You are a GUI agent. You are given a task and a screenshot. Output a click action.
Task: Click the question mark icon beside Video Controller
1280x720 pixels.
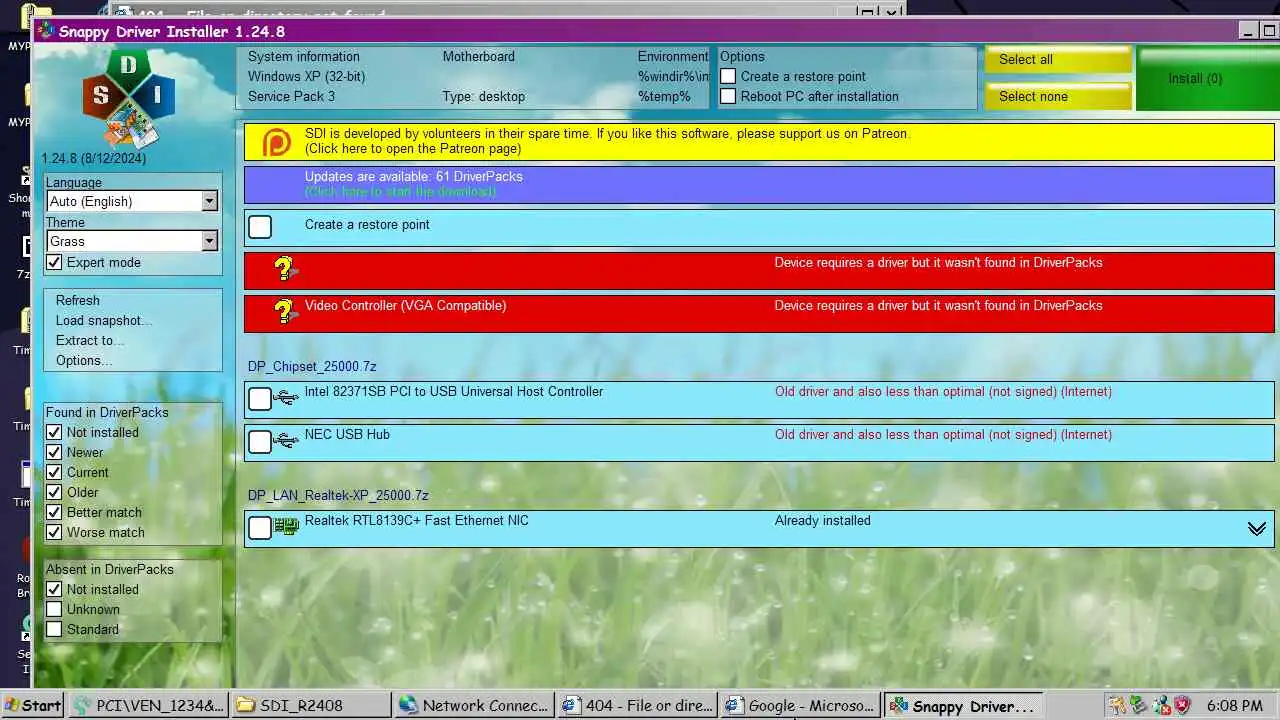pos(285,311)
